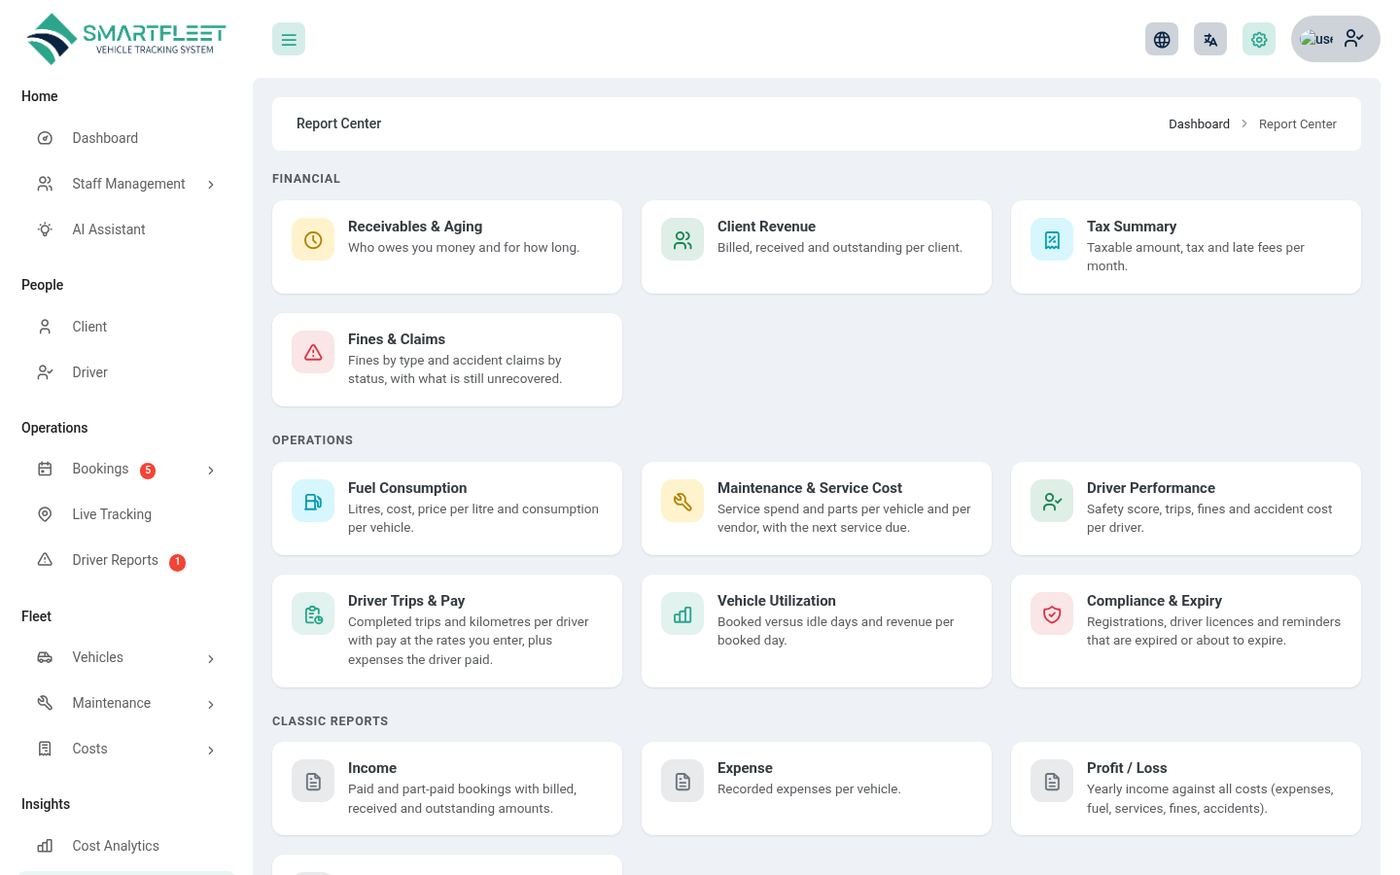
Task: Open Dashboard in the sidebar
Action: click(126, 138)
